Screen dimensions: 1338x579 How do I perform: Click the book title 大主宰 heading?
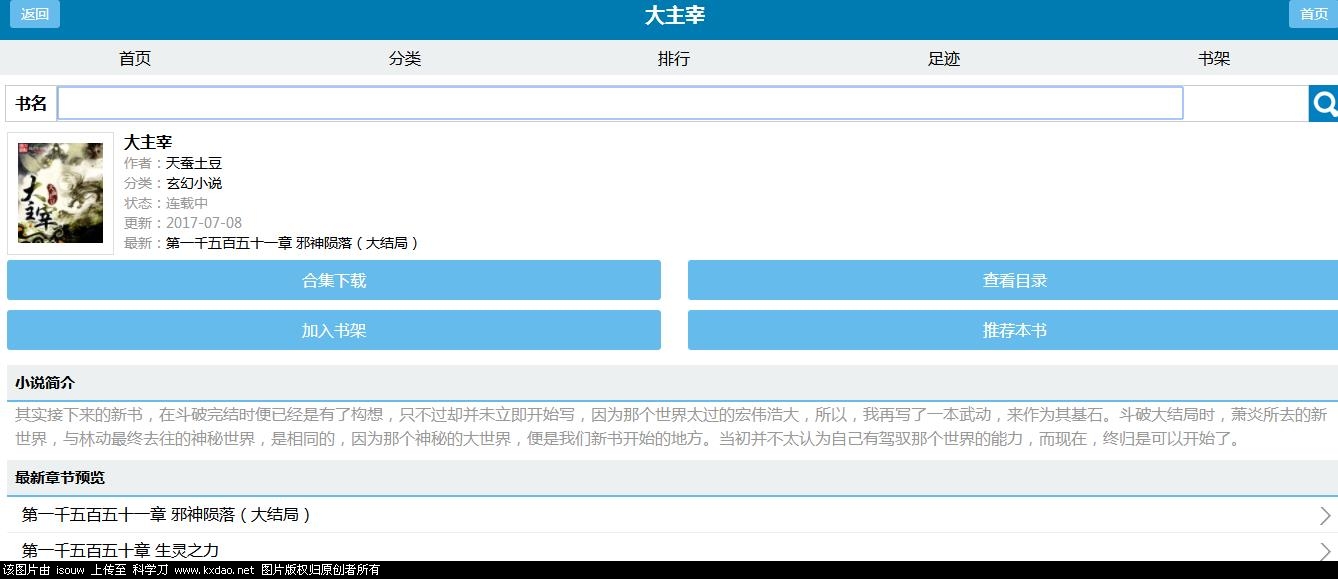coord(148,142)
